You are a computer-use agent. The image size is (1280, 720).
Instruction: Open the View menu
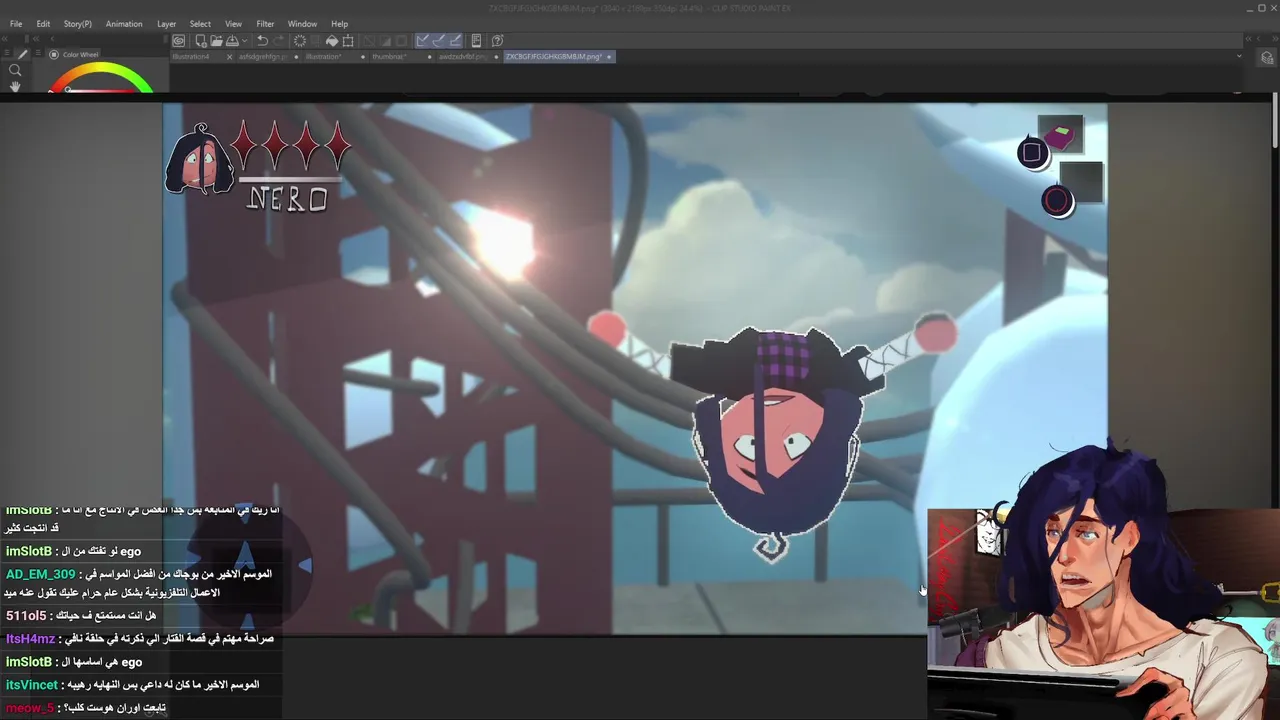point(233,24)
